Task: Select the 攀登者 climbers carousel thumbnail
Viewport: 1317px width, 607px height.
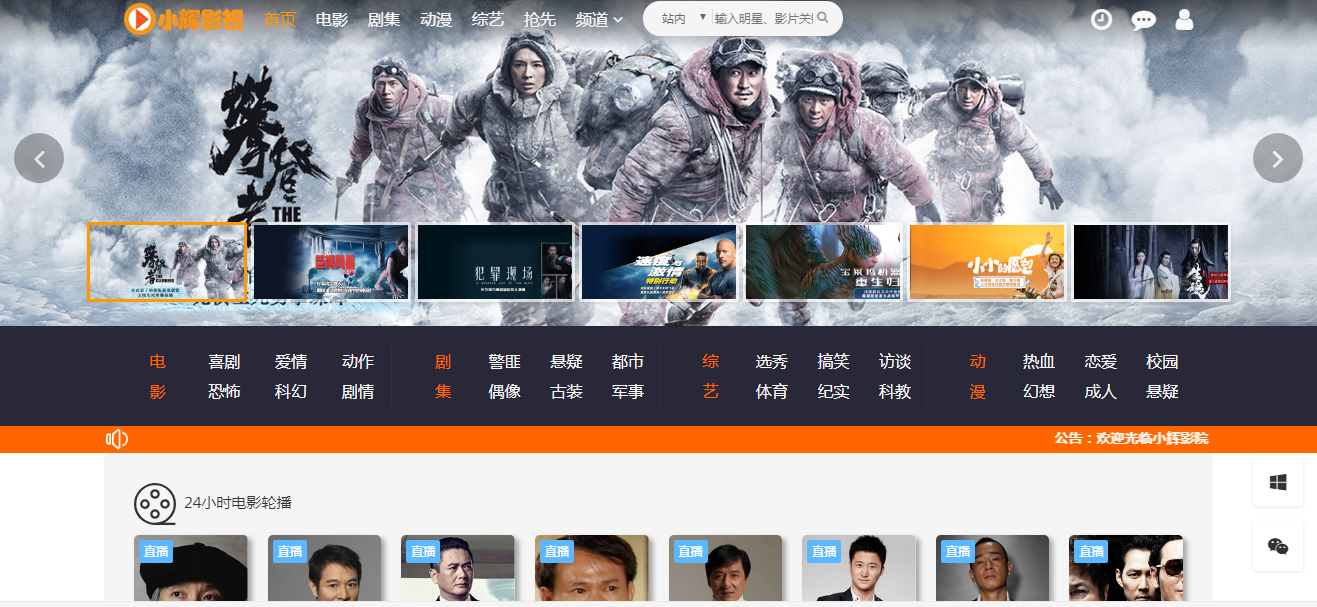Action: [167, 262]
